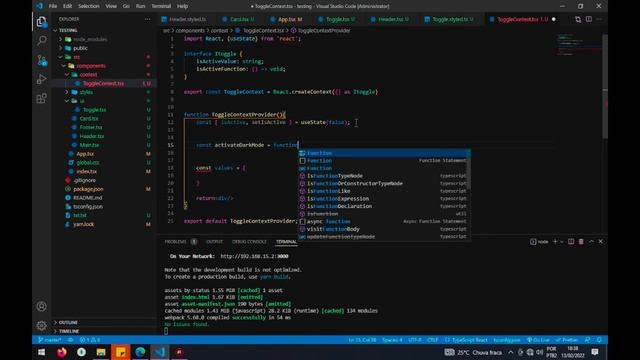Kill terminal with trash icon
640x360 pixels.
click(x=581, y=242)
